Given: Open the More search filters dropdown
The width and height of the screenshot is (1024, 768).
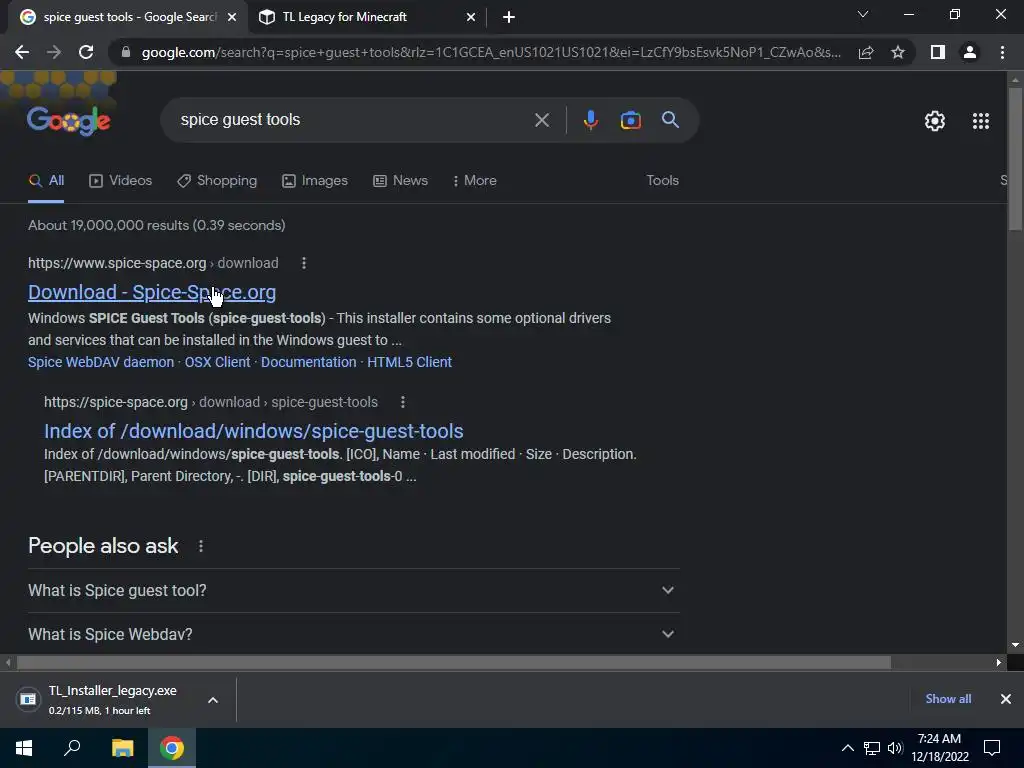Looking at the screenshot, I should pyautogui.click(x=474, y=180).
